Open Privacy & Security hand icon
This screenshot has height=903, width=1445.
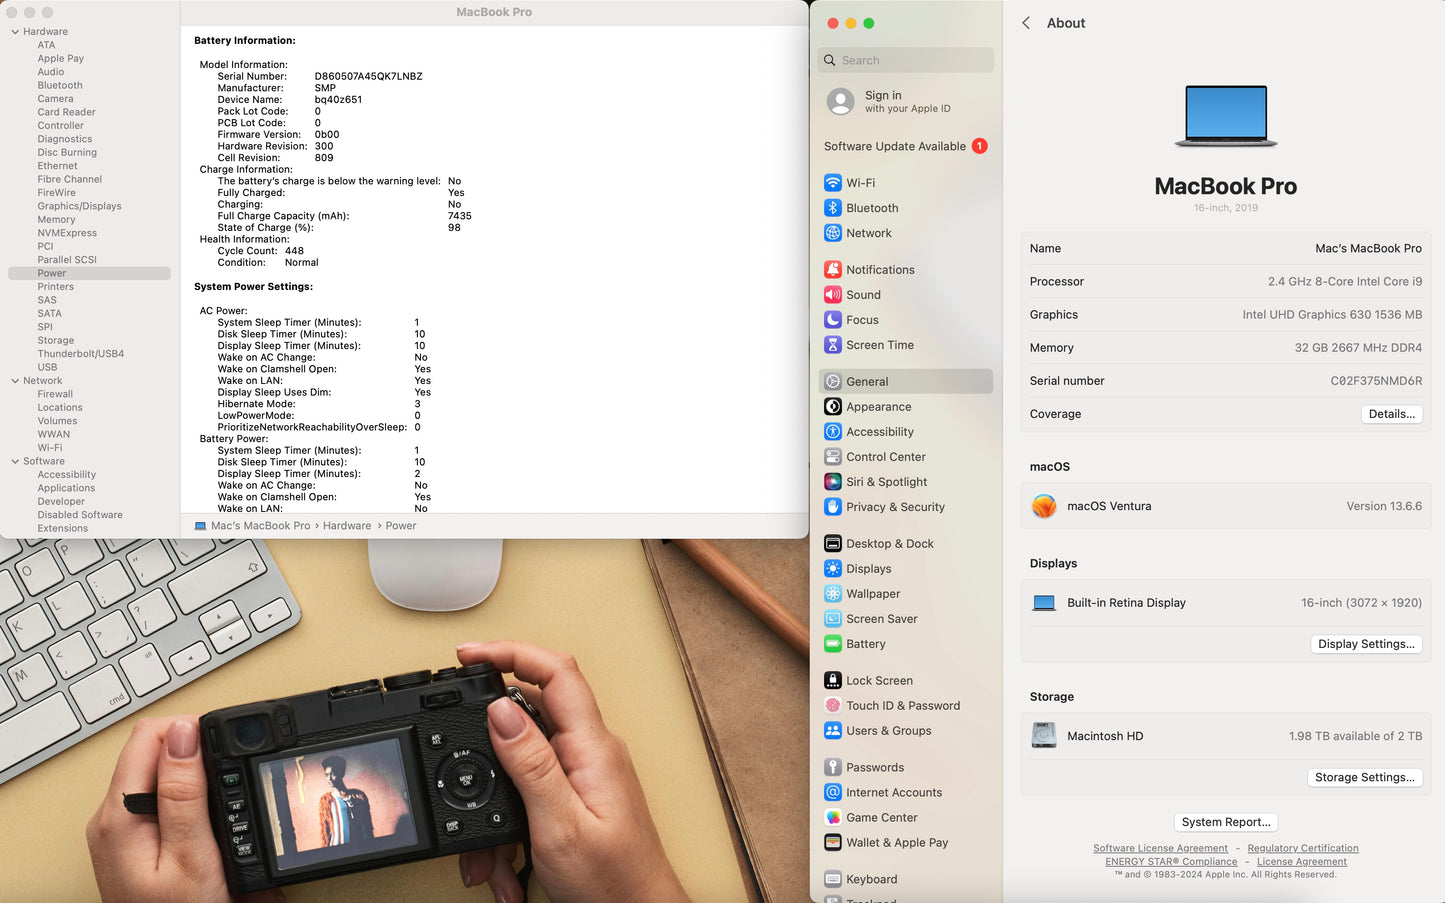[832, 507]
